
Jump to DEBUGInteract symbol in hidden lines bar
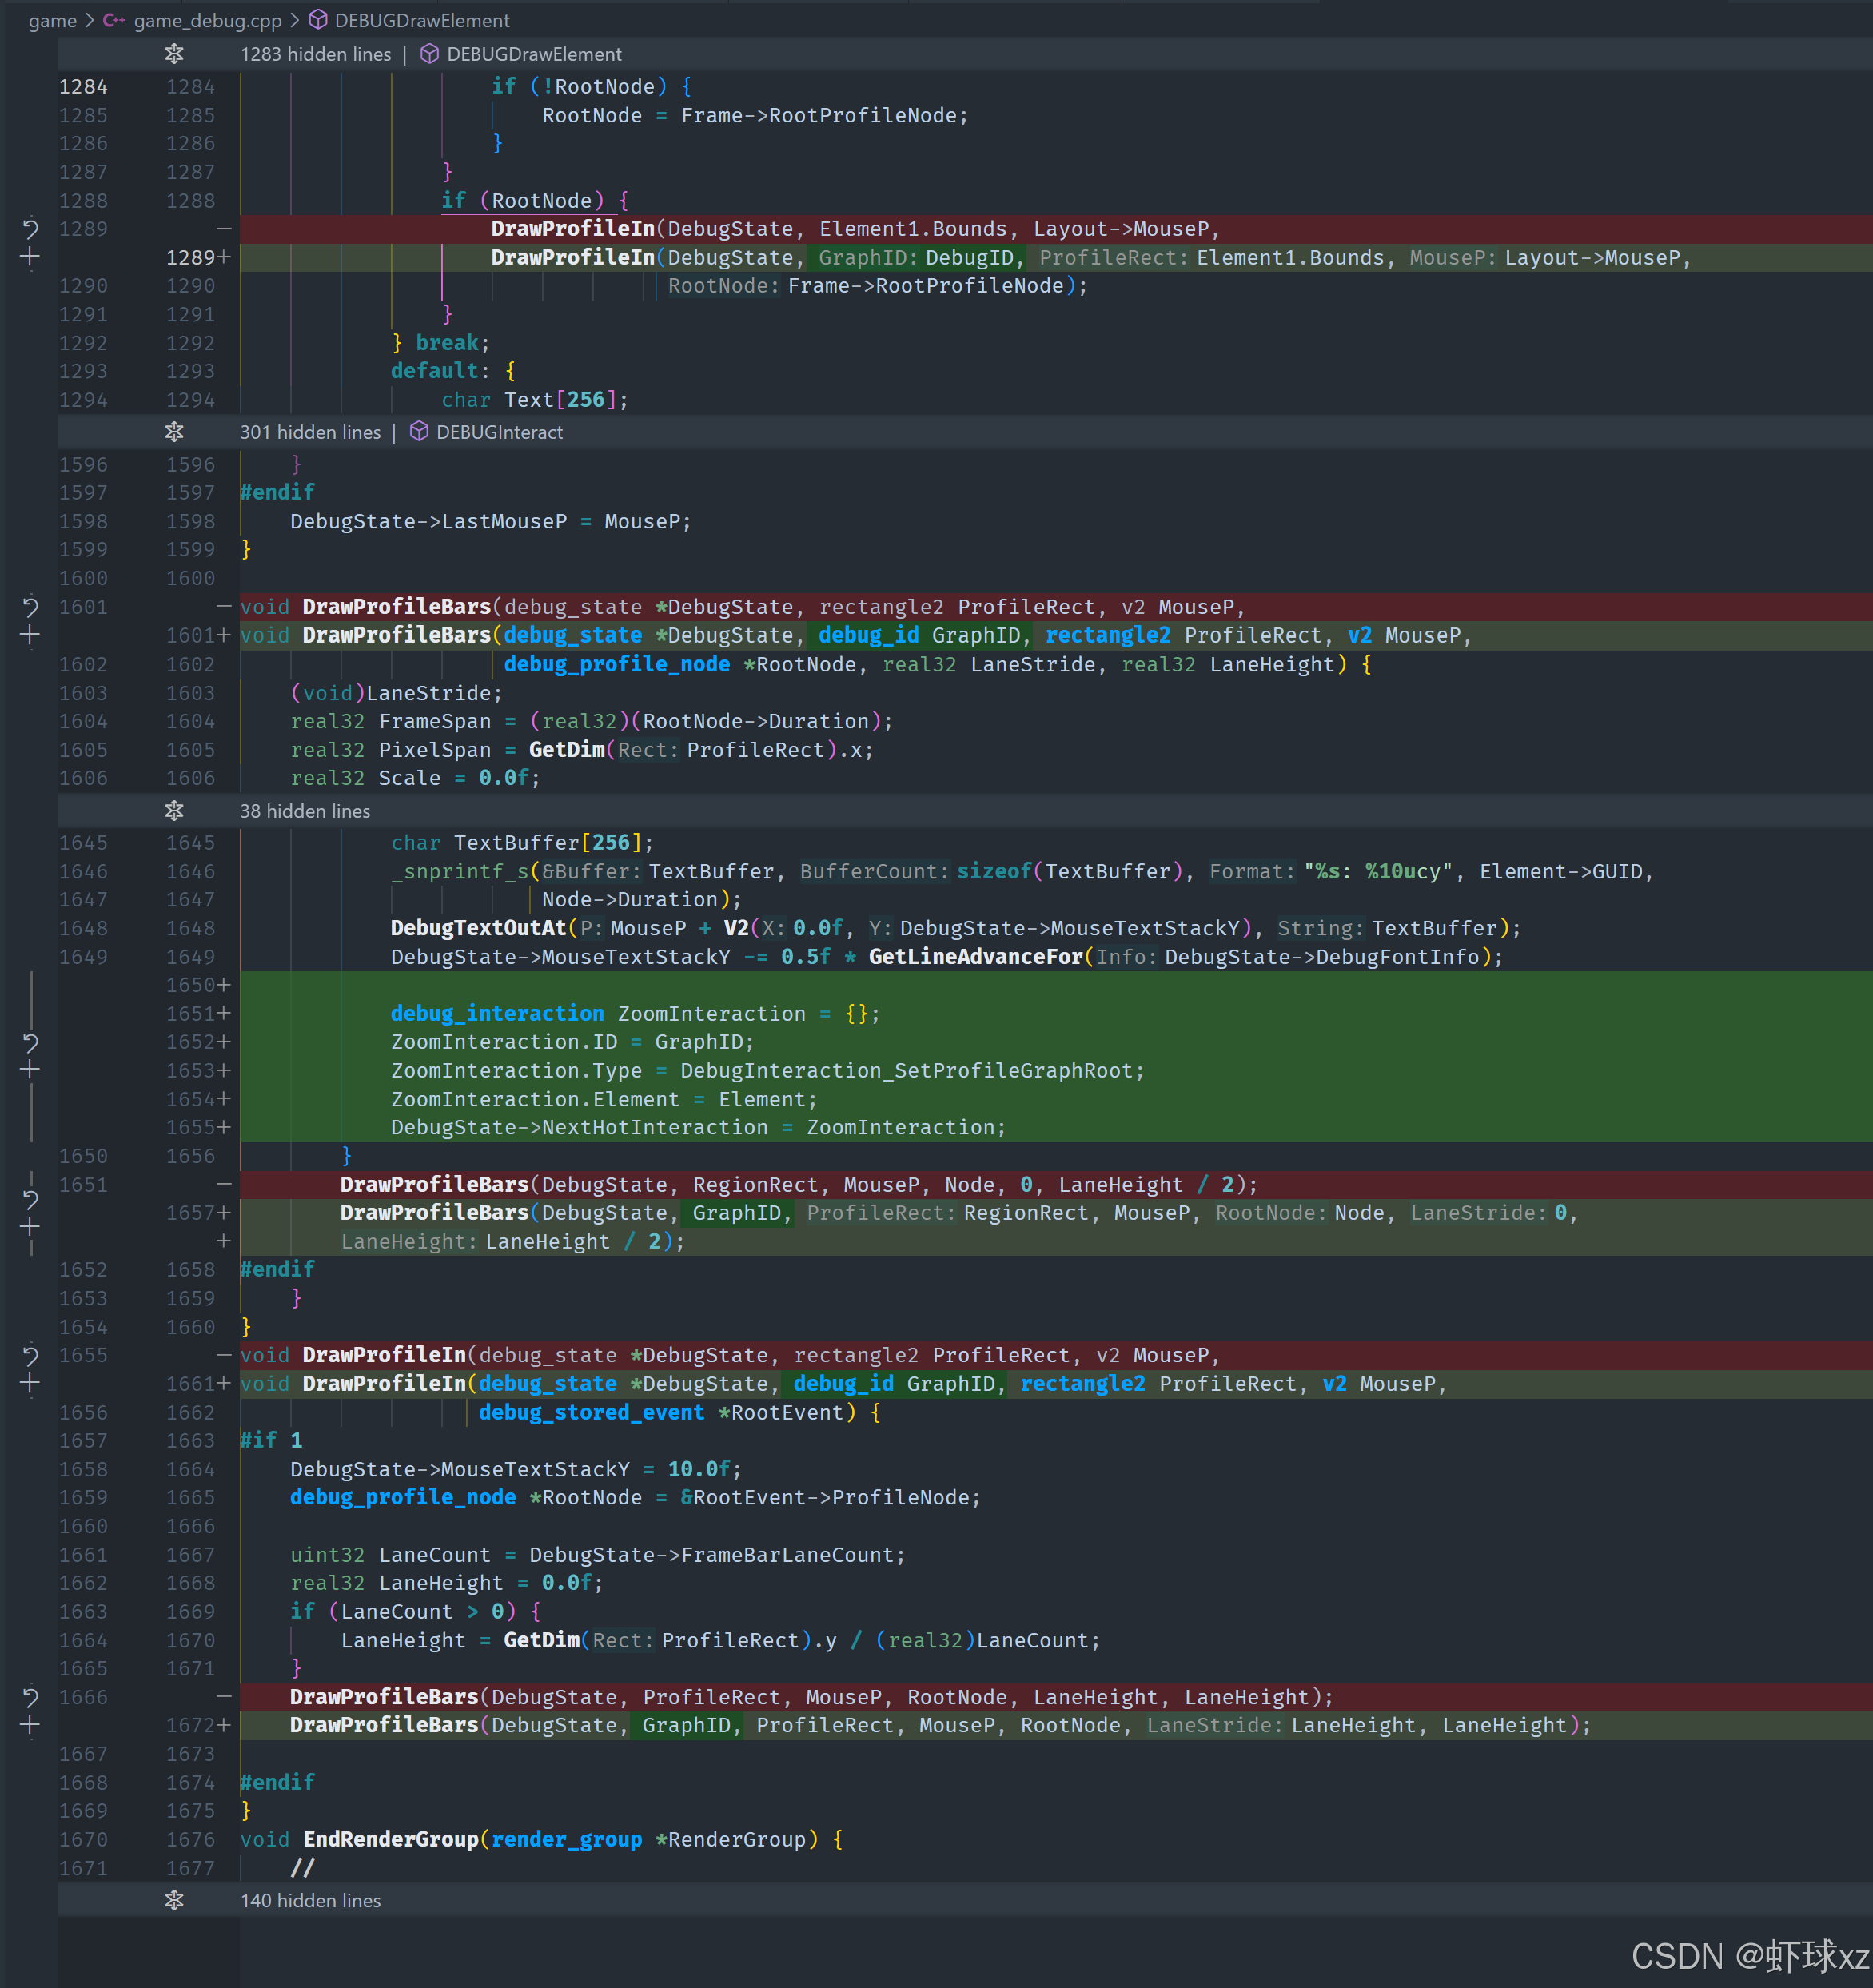pyautogui.click(x=499, y=432)
